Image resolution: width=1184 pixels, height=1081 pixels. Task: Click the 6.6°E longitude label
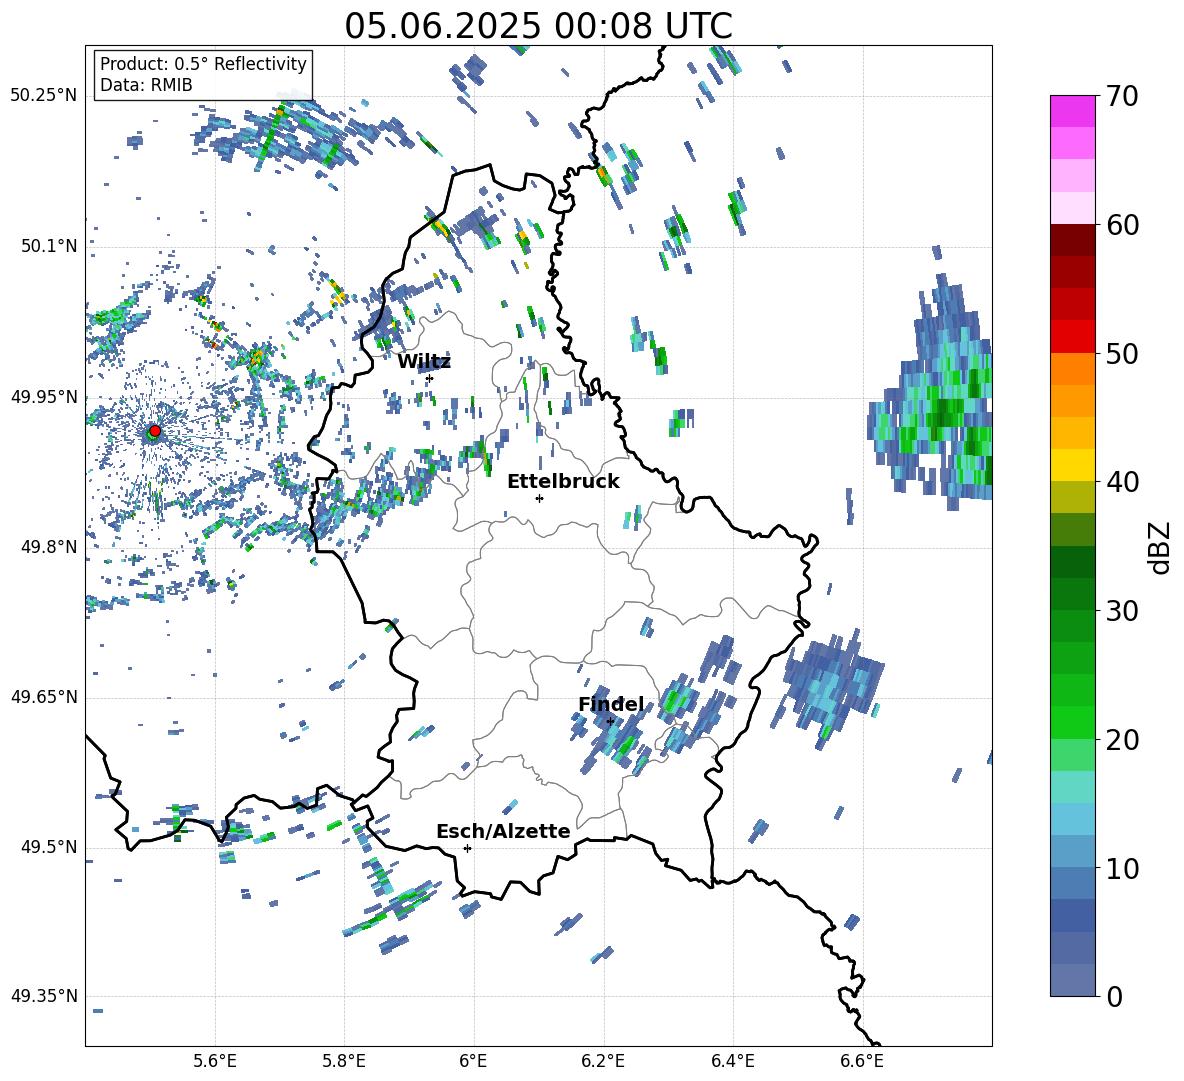point(862,1061)
